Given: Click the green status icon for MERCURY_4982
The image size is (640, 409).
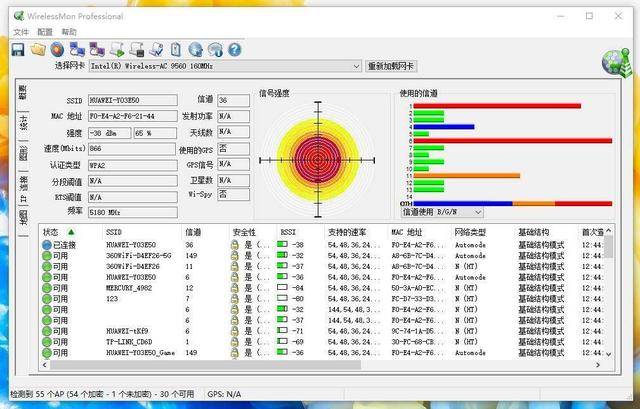Looking at the screenshot, I should tap(47, 288).
